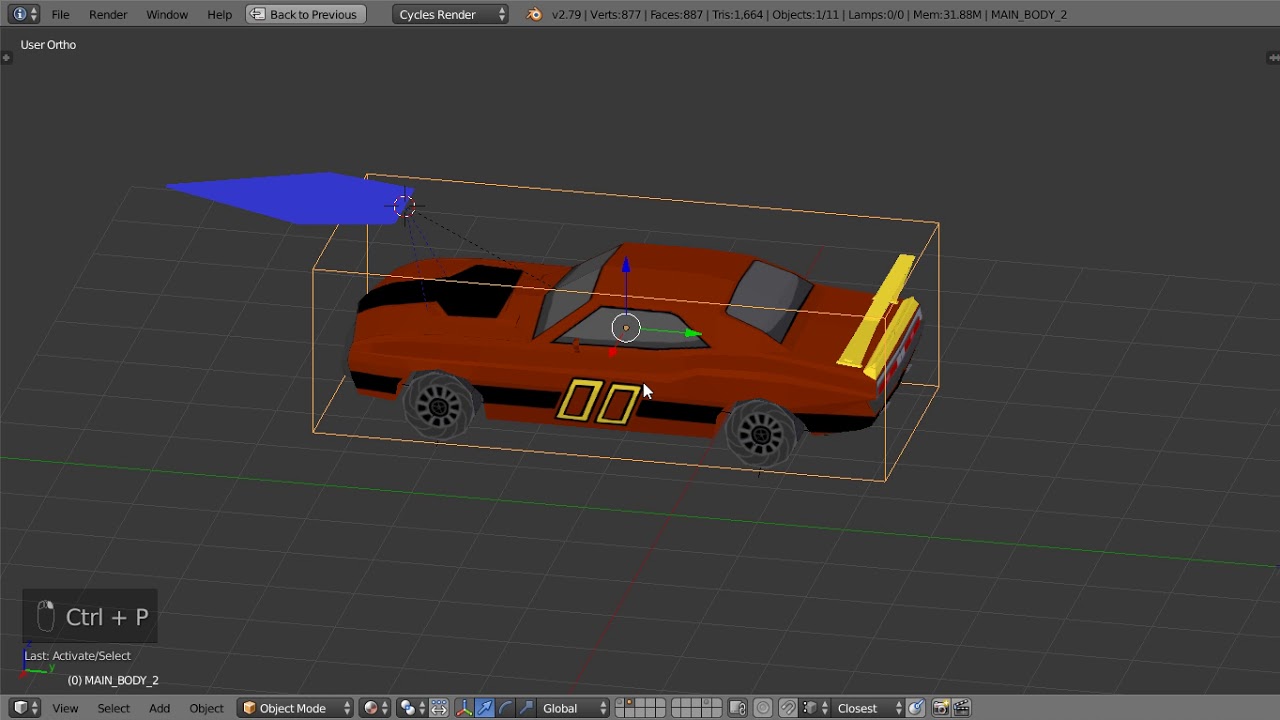
Task: Open the pivot point selector
Action: pos(410,708)
